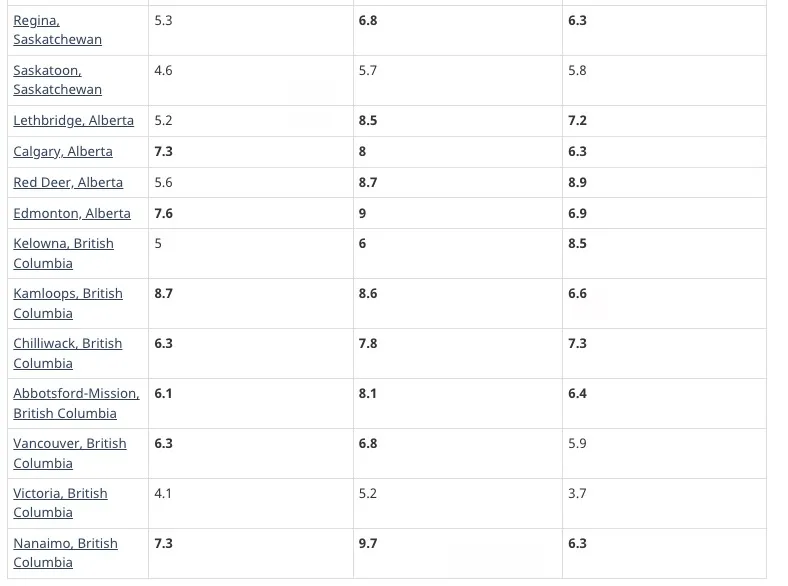Go to the Red Deer, Alberta link
The height and width of the screenshot is (586, 788).
point(68,183)
